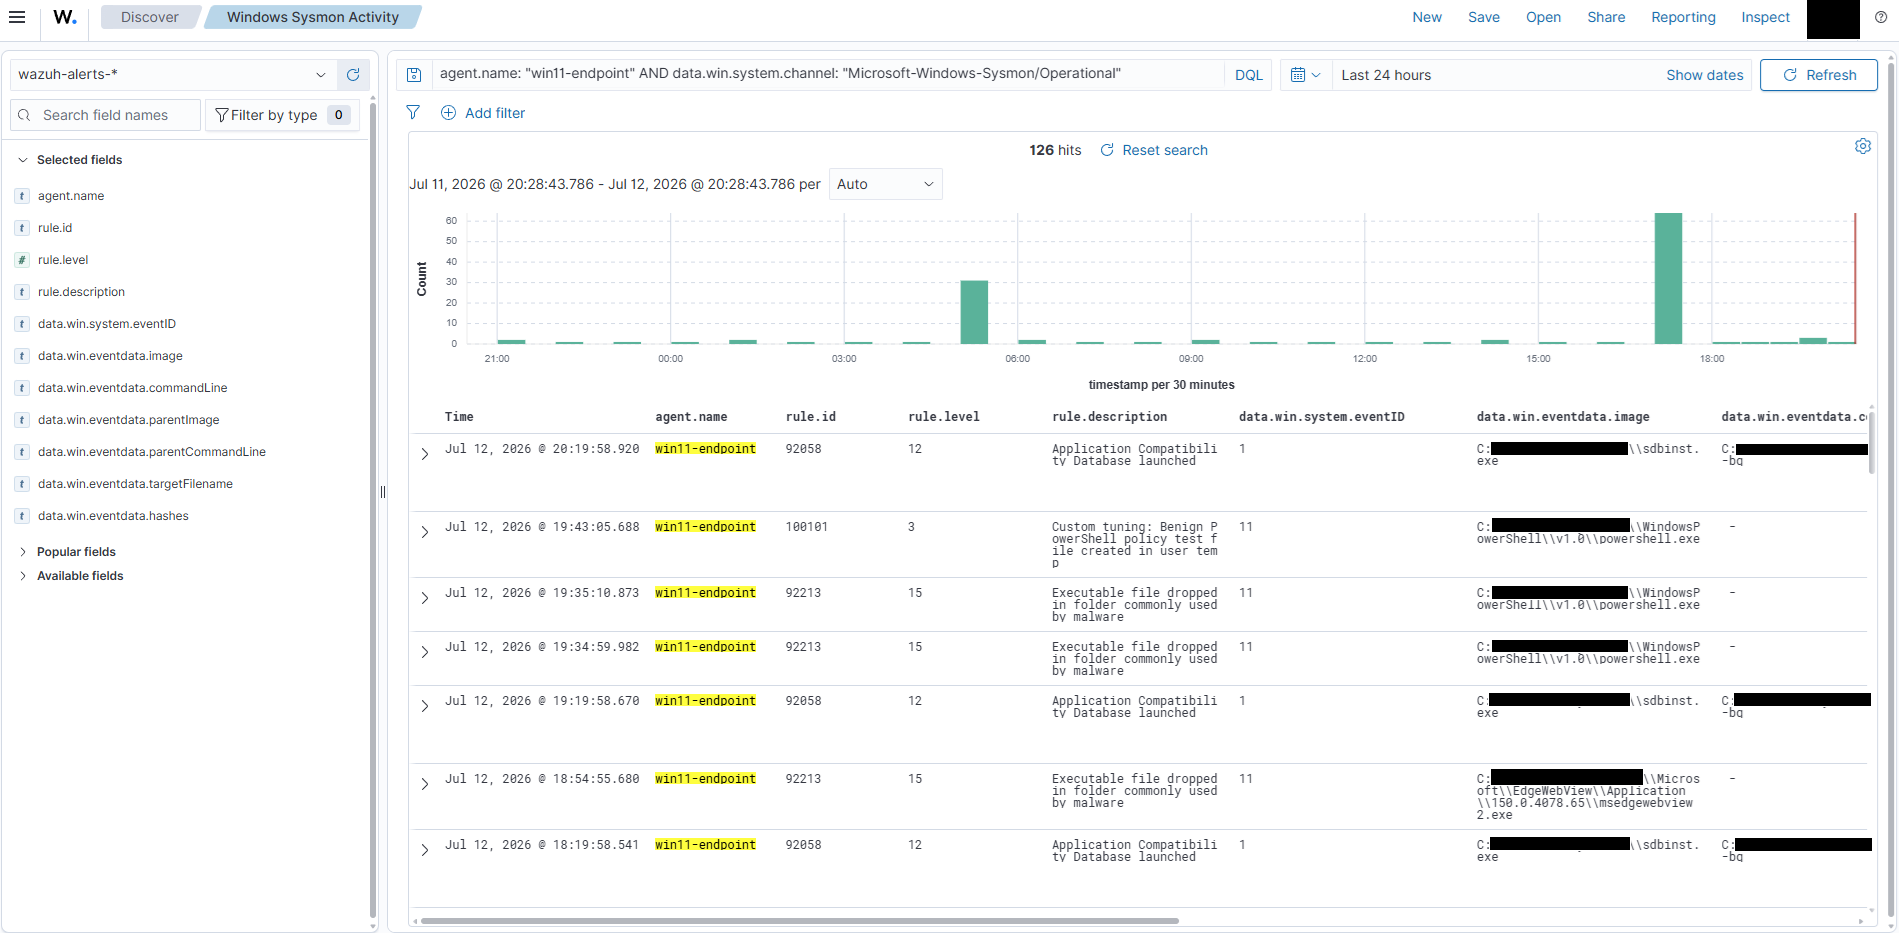Screen dimensions: 1899x933
Task: Click rule.id value 100101 in the table
Action: (806, 527)
